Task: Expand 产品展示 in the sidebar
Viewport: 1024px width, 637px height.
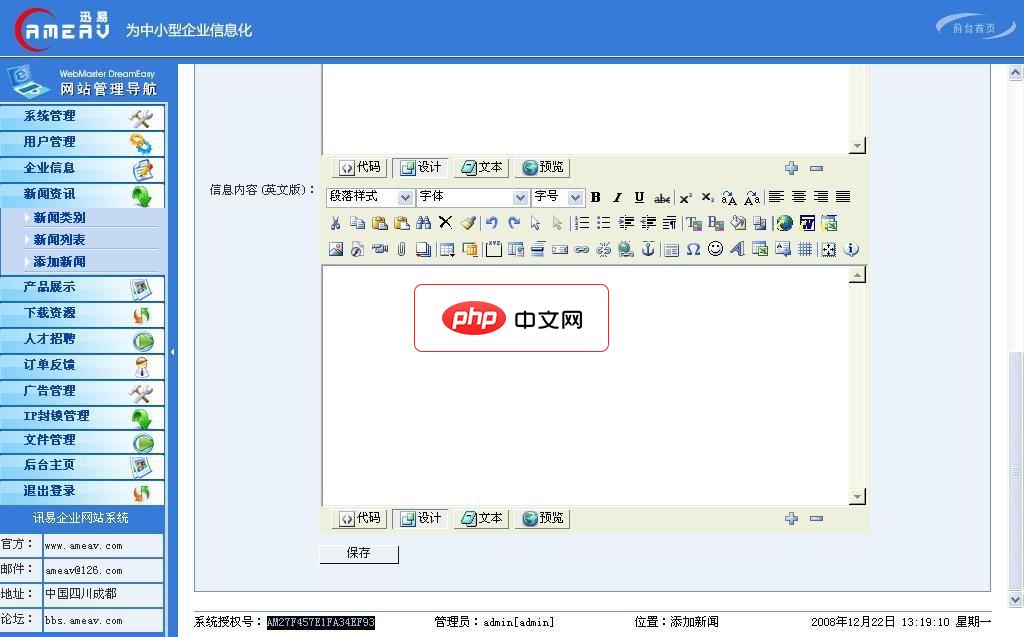Action: 82,288
